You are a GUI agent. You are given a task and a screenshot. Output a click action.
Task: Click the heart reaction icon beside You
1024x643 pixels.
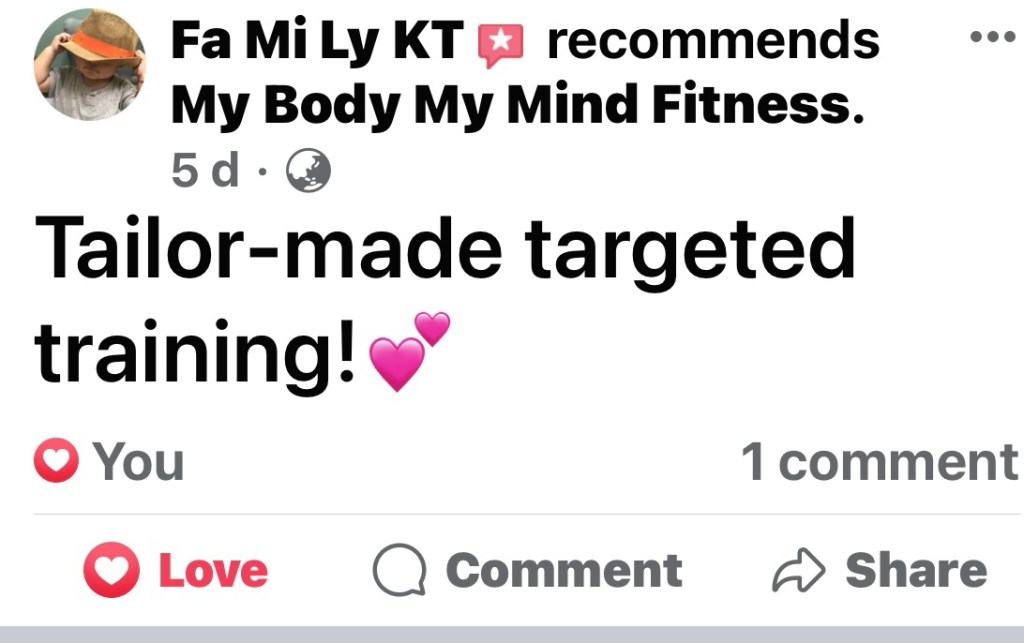click(x=56, y=460)
